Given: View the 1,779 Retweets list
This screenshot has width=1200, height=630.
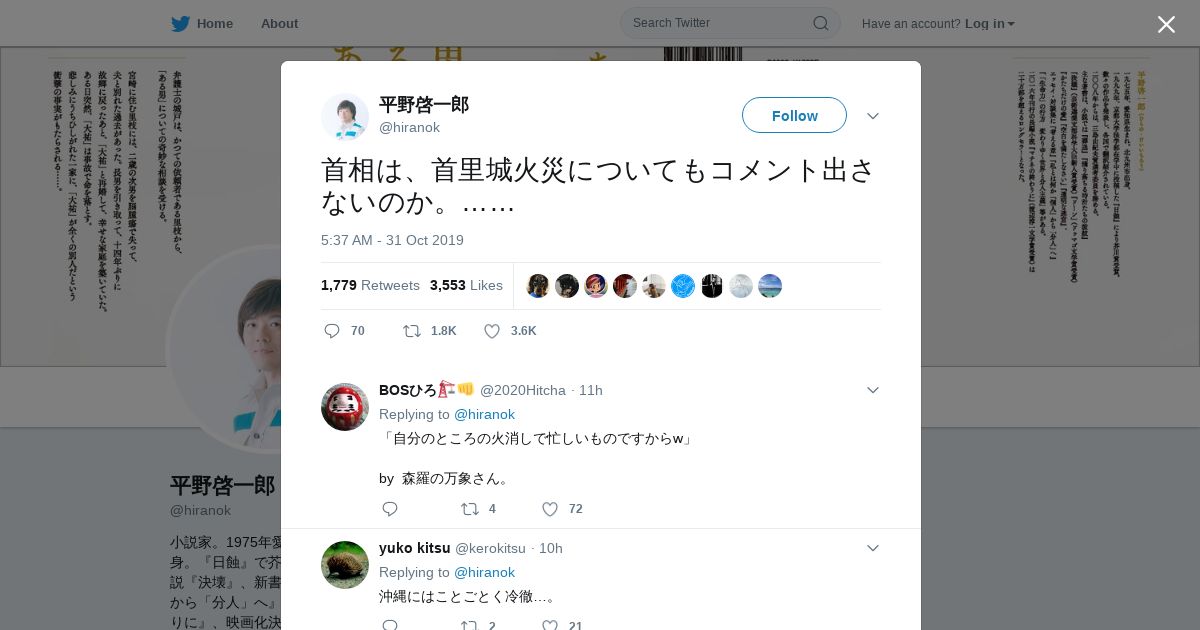Looking at the screenshot, I should (x=370, y=285).
